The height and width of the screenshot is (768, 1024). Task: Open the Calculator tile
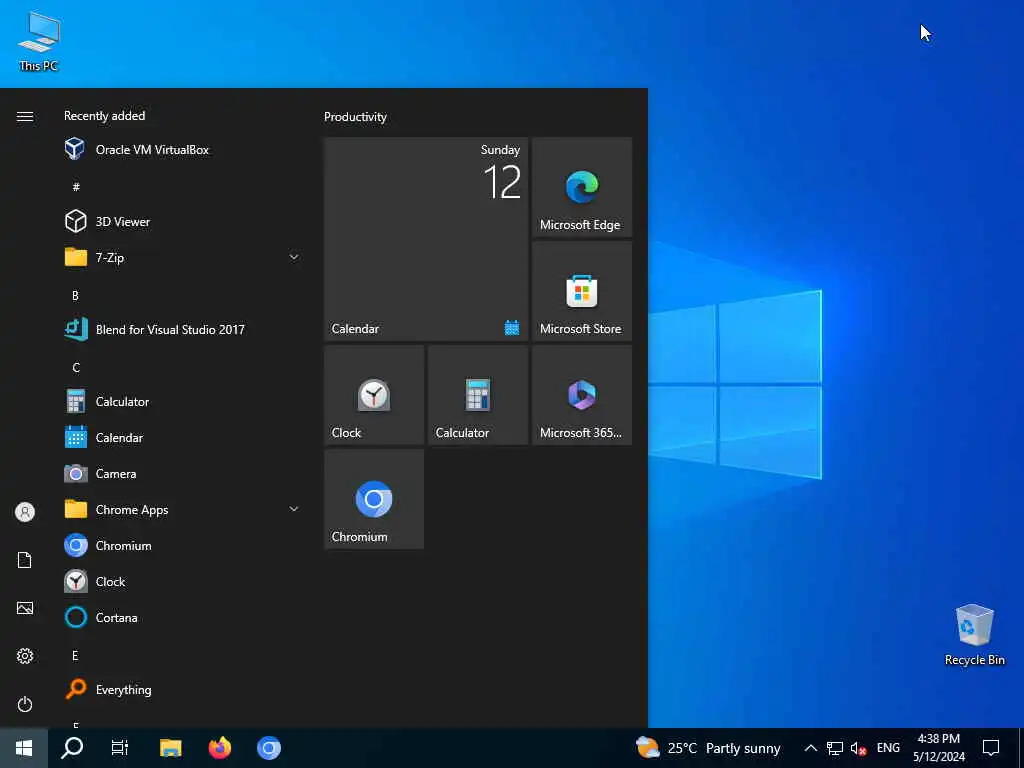point(478,395)
